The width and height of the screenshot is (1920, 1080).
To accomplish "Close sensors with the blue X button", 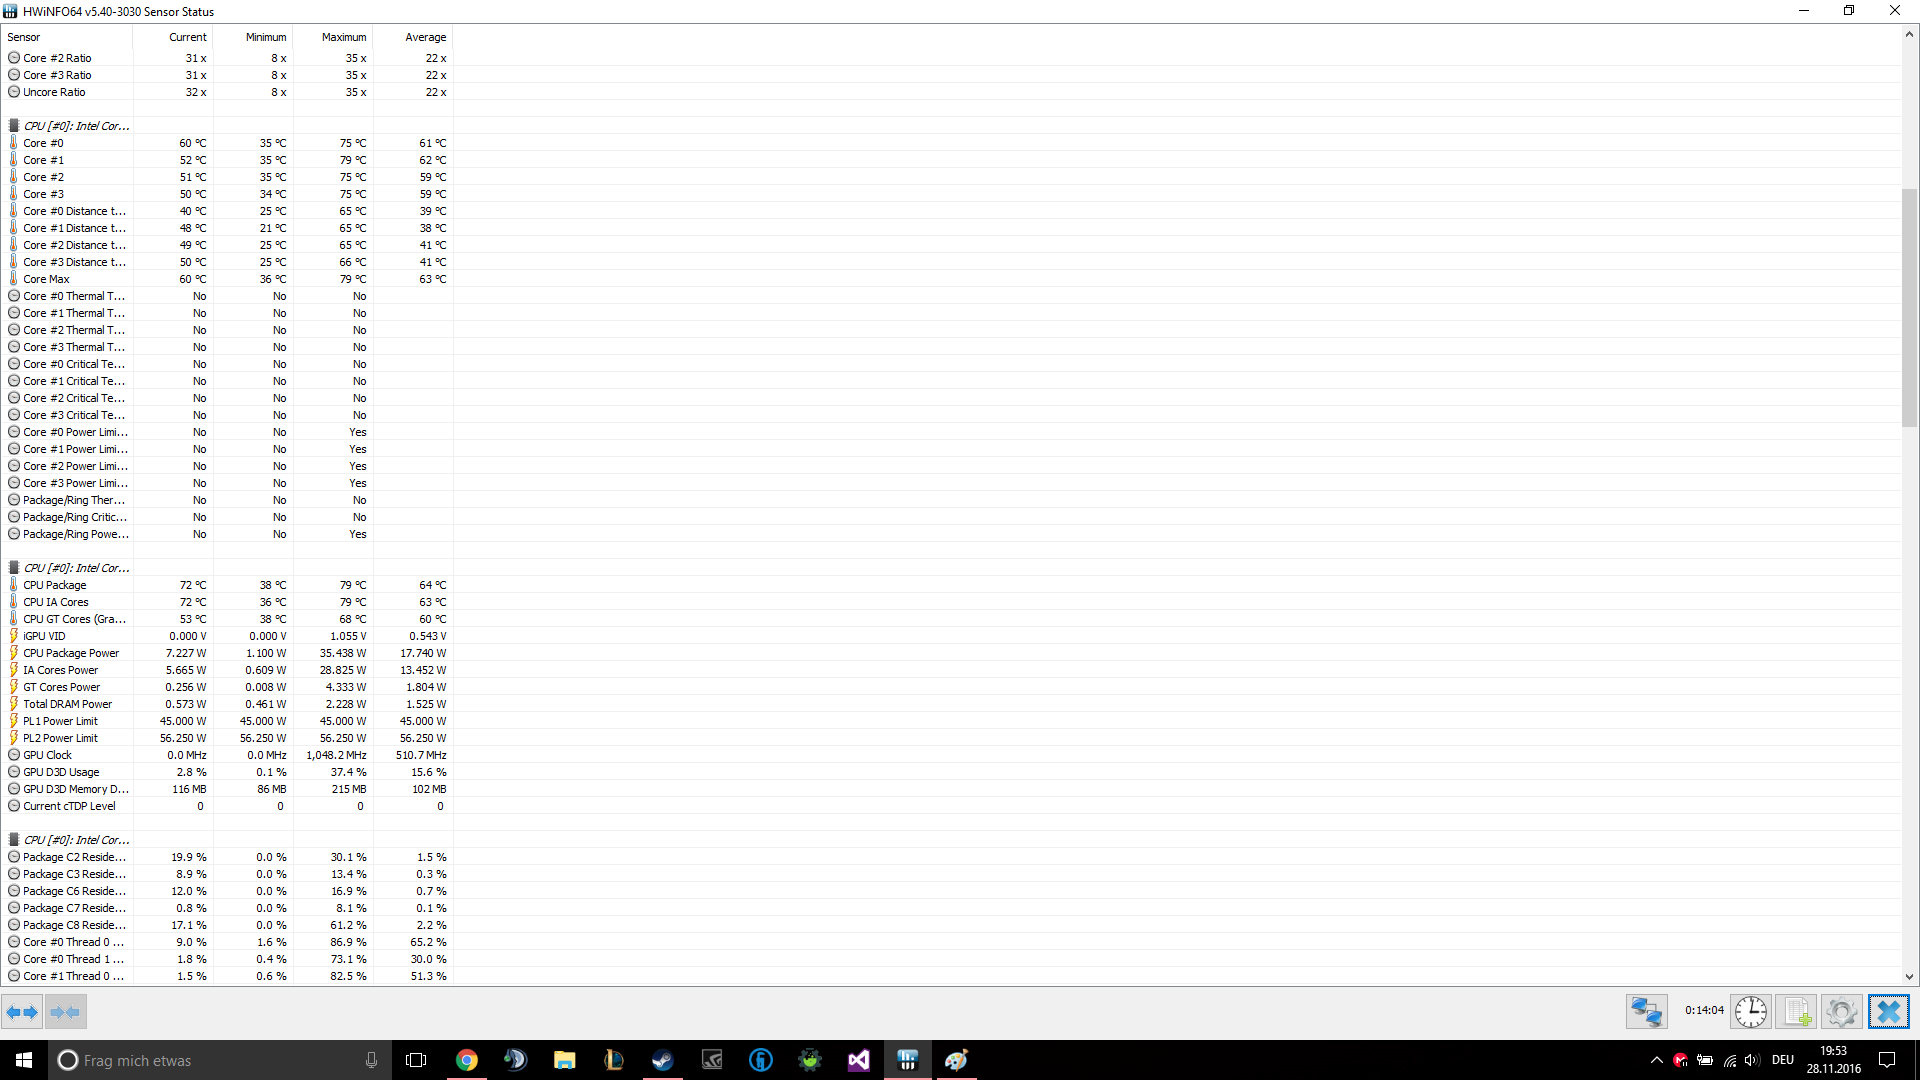I will coord(1888,1012).
